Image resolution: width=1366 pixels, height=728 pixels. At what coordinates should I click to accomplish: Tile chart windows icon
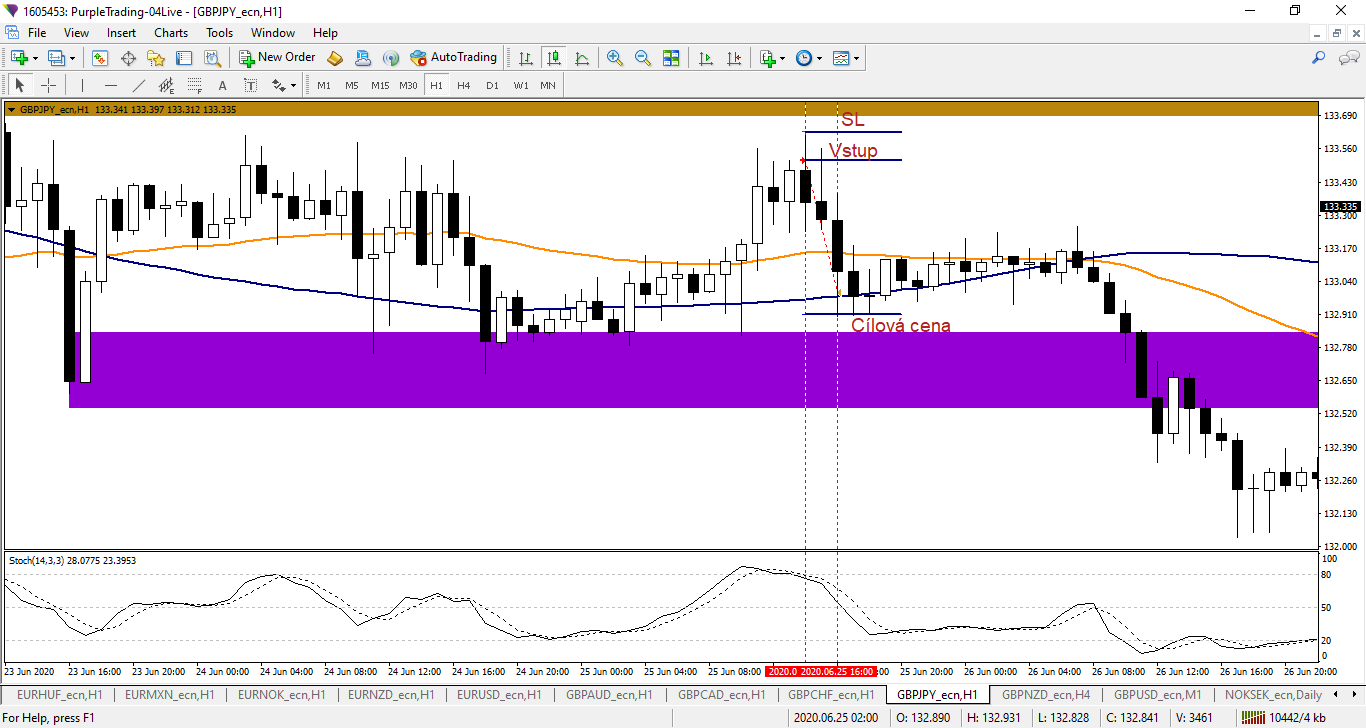point(671,58)
